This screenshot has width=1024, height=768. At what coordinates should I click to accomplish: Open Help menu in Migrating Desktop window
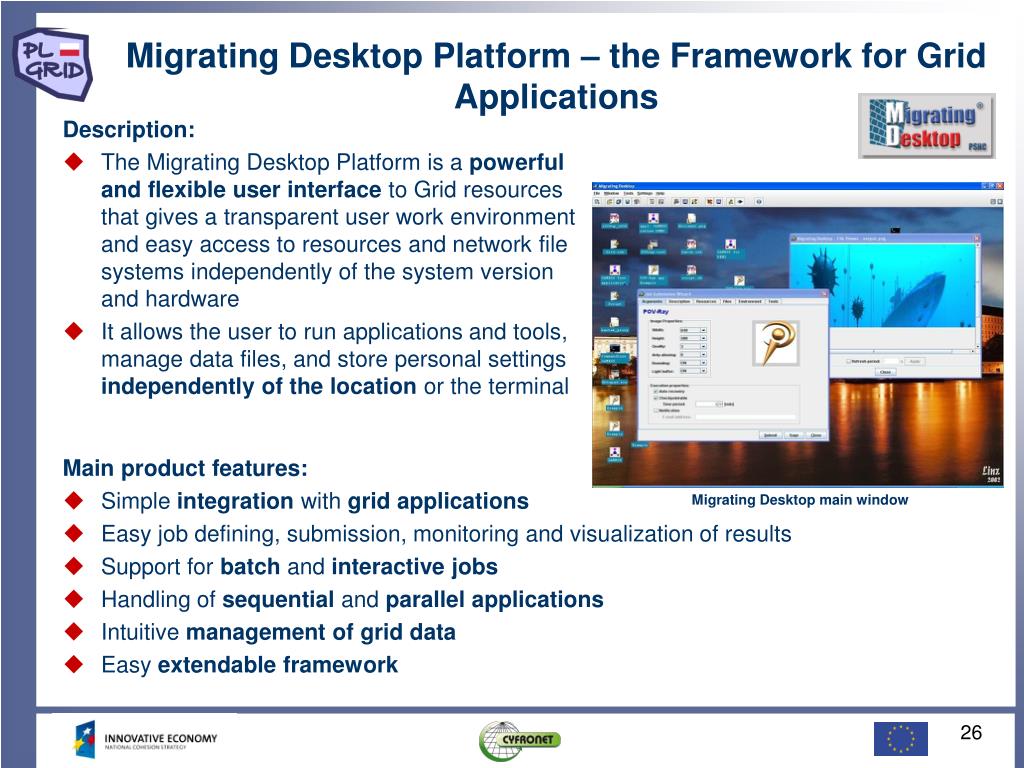660,193
